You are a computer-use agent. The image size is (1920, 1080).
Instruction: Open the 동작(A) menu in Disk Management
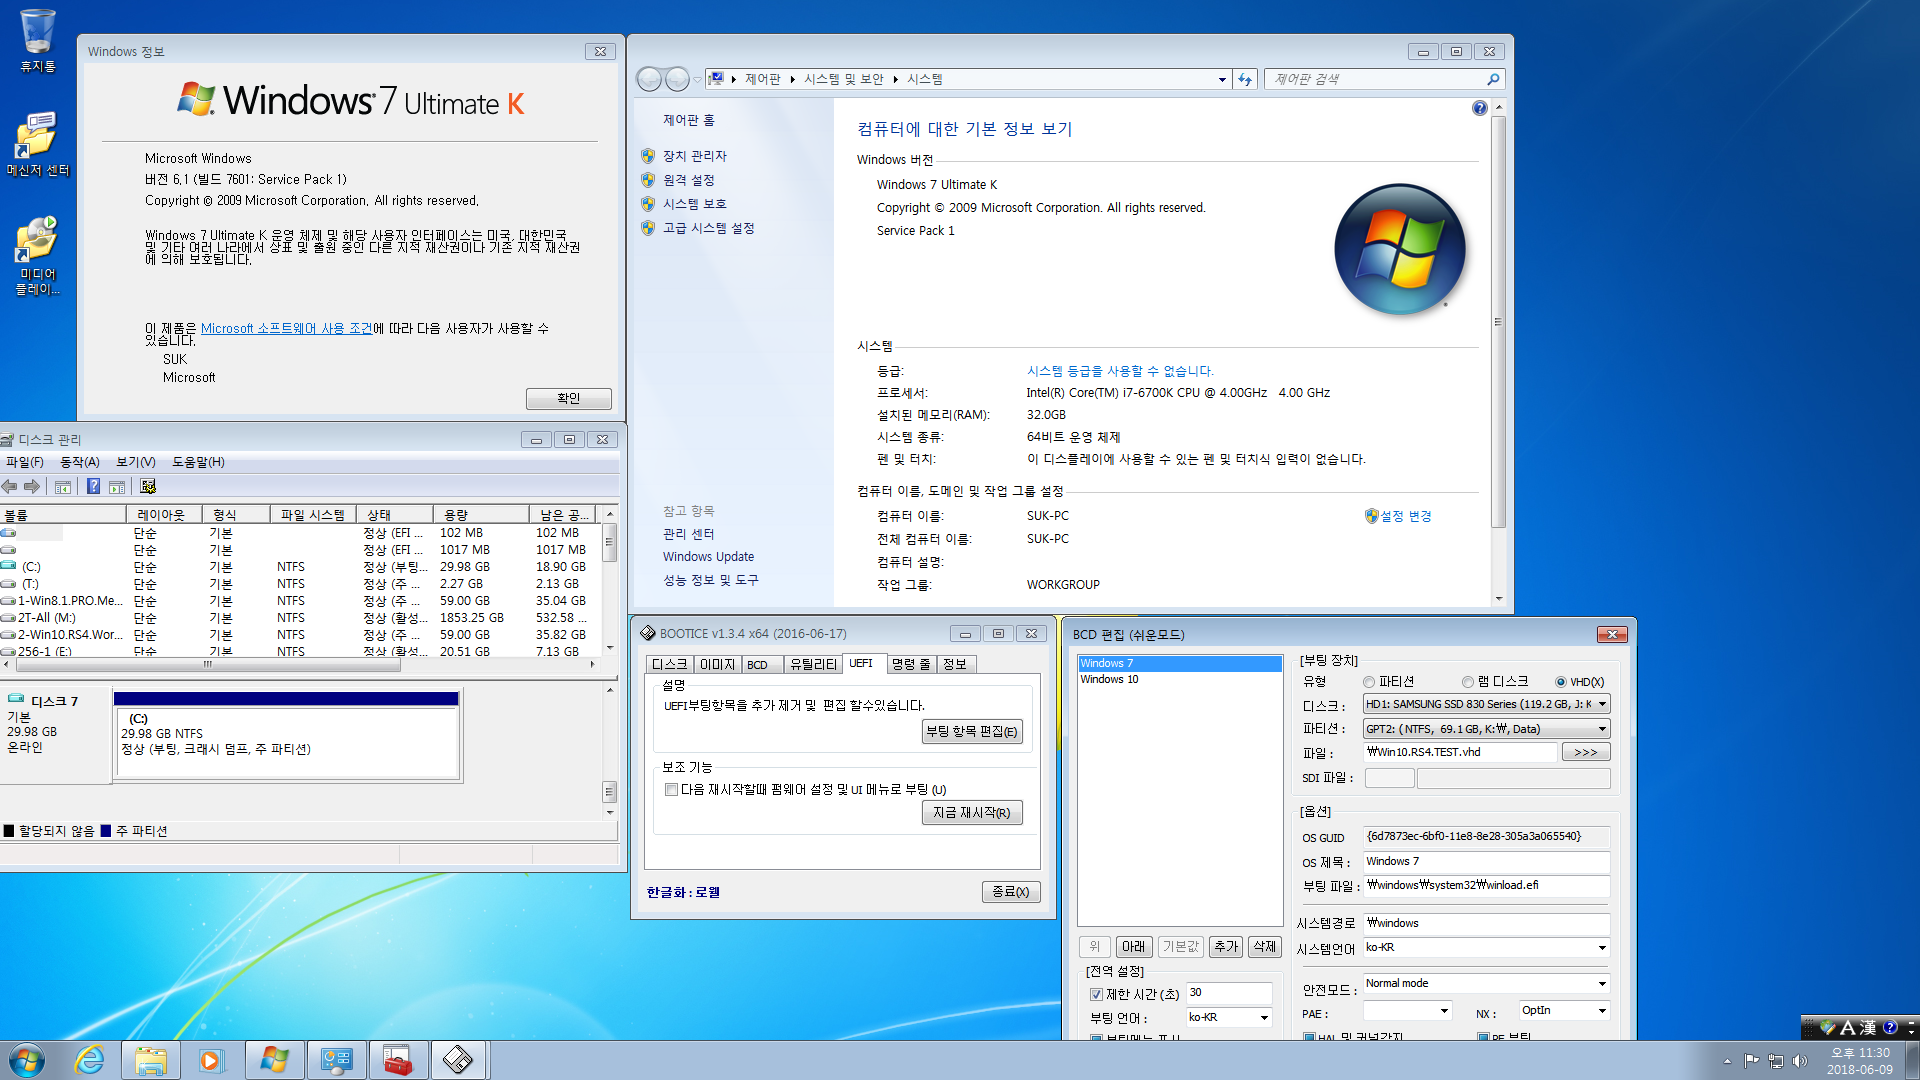point(80,462)
